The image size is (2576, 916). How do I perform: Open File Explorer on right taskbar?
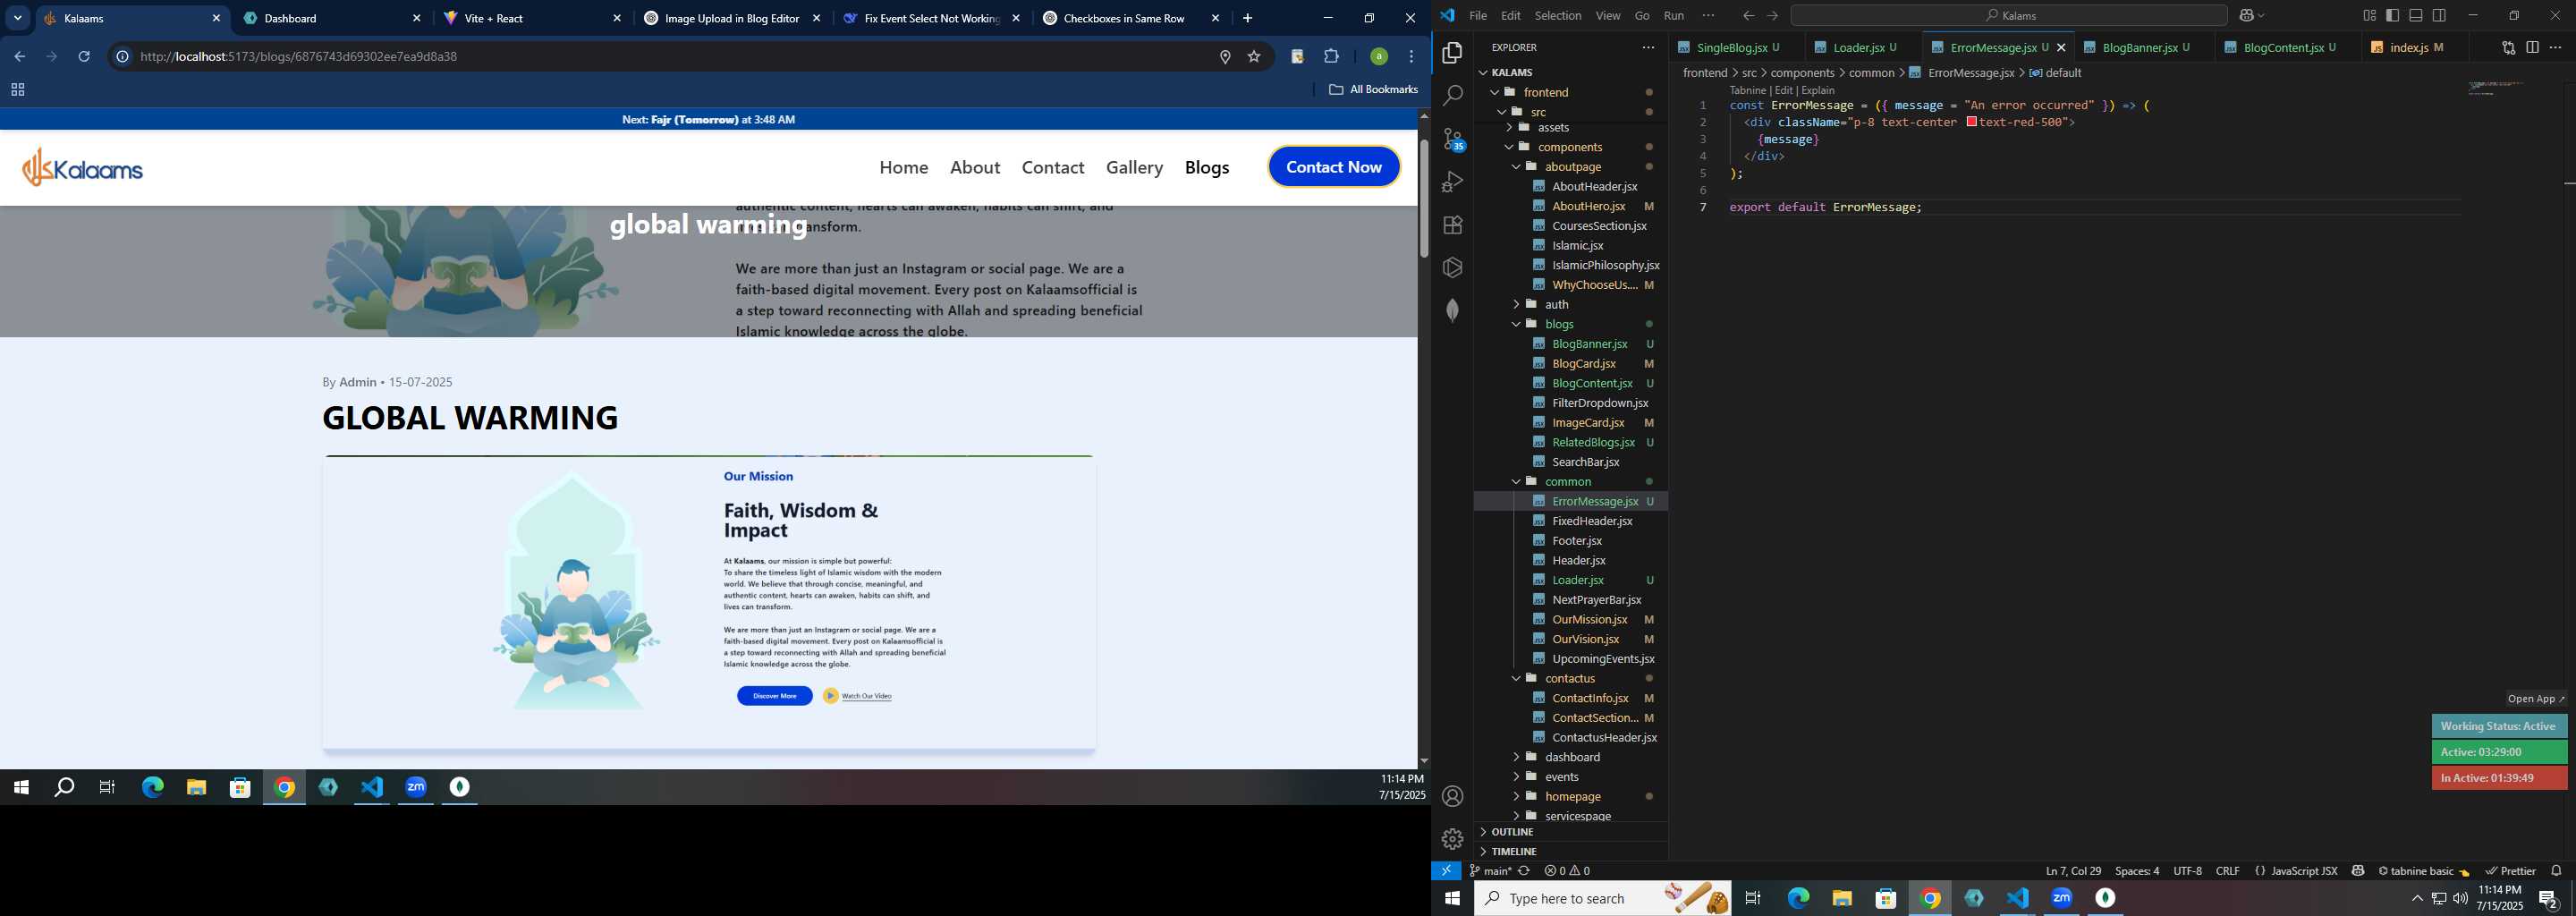coord(1842,898)
